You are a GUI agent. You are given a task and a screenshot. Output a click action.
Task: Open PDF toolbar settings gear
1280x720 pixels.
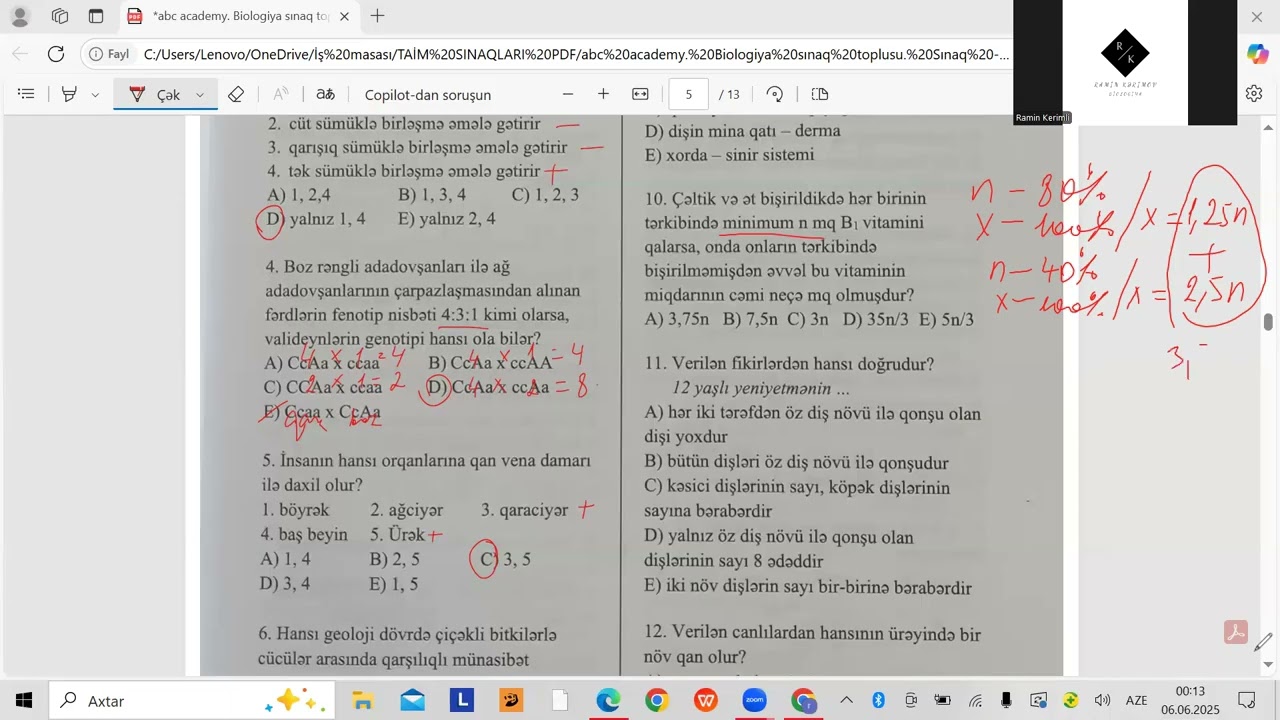coord(1254,93)
